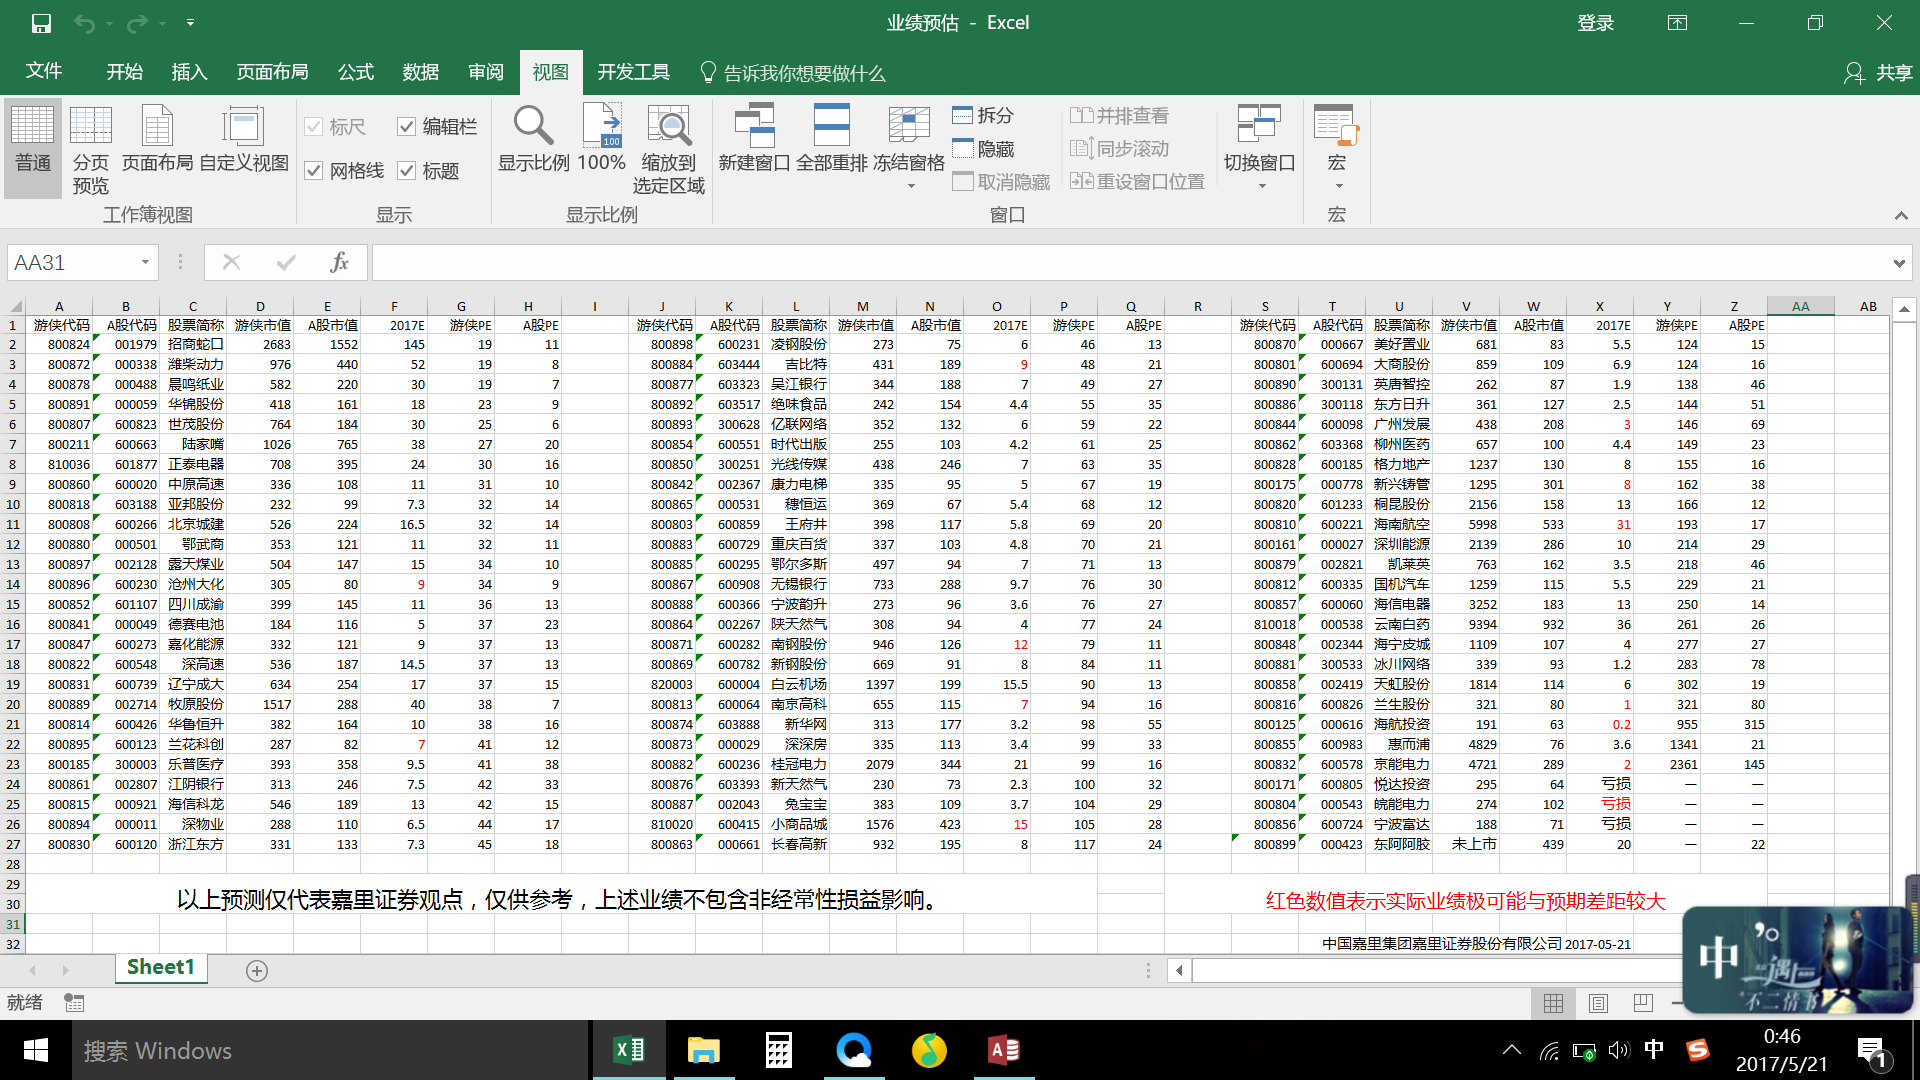The image size is (1920, 1080).
Task: Switch to 页面布局 view in workbook views
Action: pyautogui.click(x=157, y=140)
